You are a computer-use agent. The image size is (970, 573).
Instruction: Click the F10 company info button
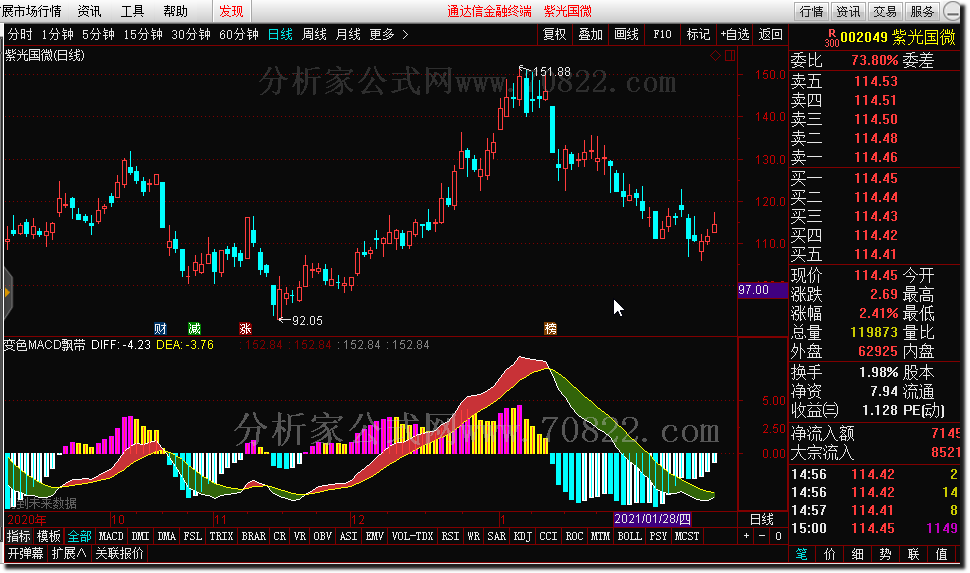click(x=662, y=35)
